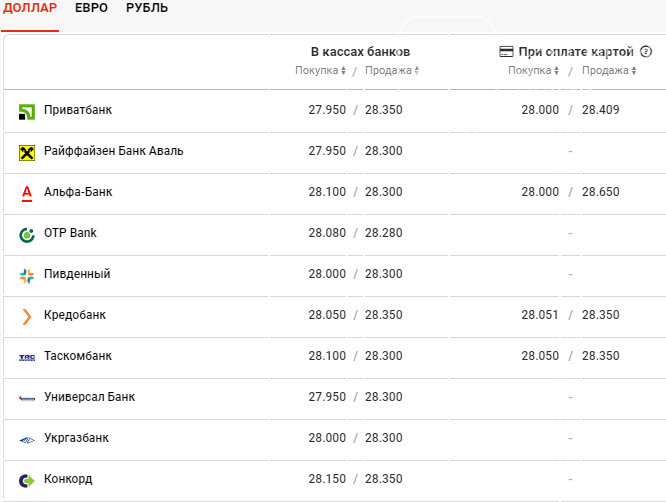Image resolution: width=666 pixels, height=502 pixels.
Task: Open the Универсал Банк link
Action: pyautogui.click(x=89, y=397)
